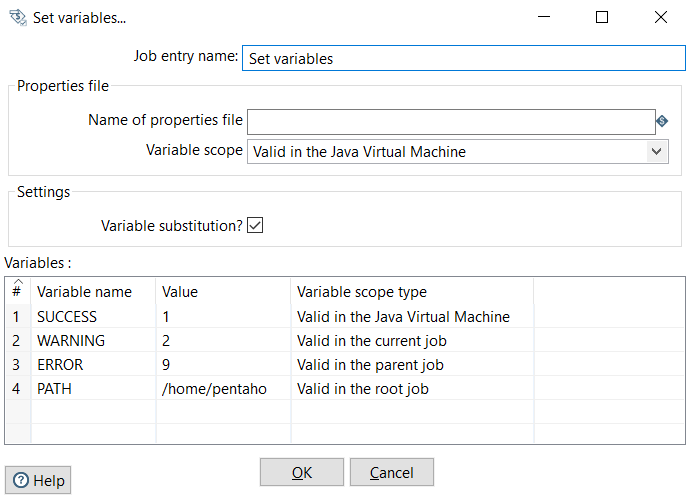Maximize the Set variables window

601,17
